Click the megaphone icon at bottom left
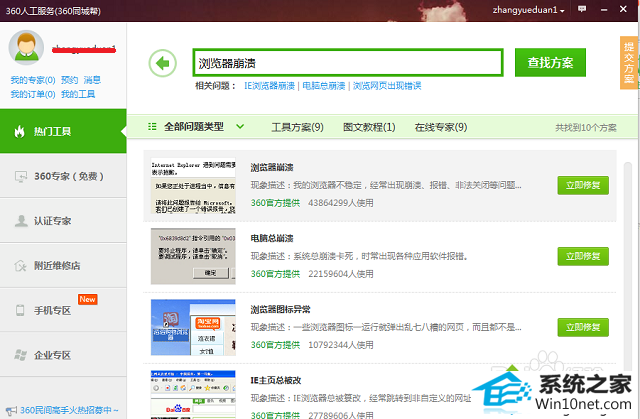640x419 pixels. (11, 410)
